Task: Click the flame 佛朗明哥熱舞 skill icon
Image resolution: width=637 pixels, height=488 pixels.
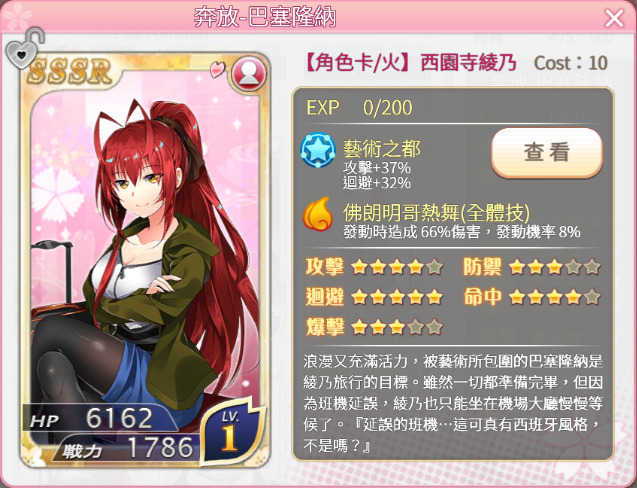Action: (318, 214)
